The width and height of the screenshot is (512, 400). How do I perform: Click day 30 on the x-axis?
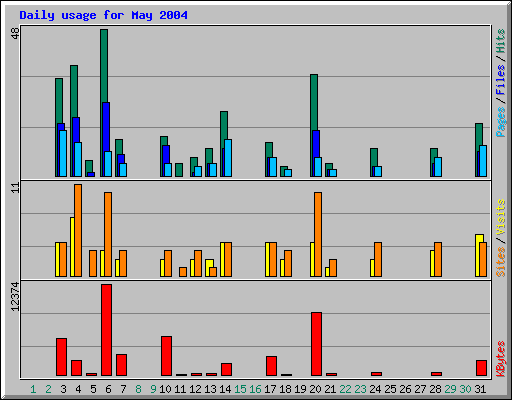[x=465, y=389]
